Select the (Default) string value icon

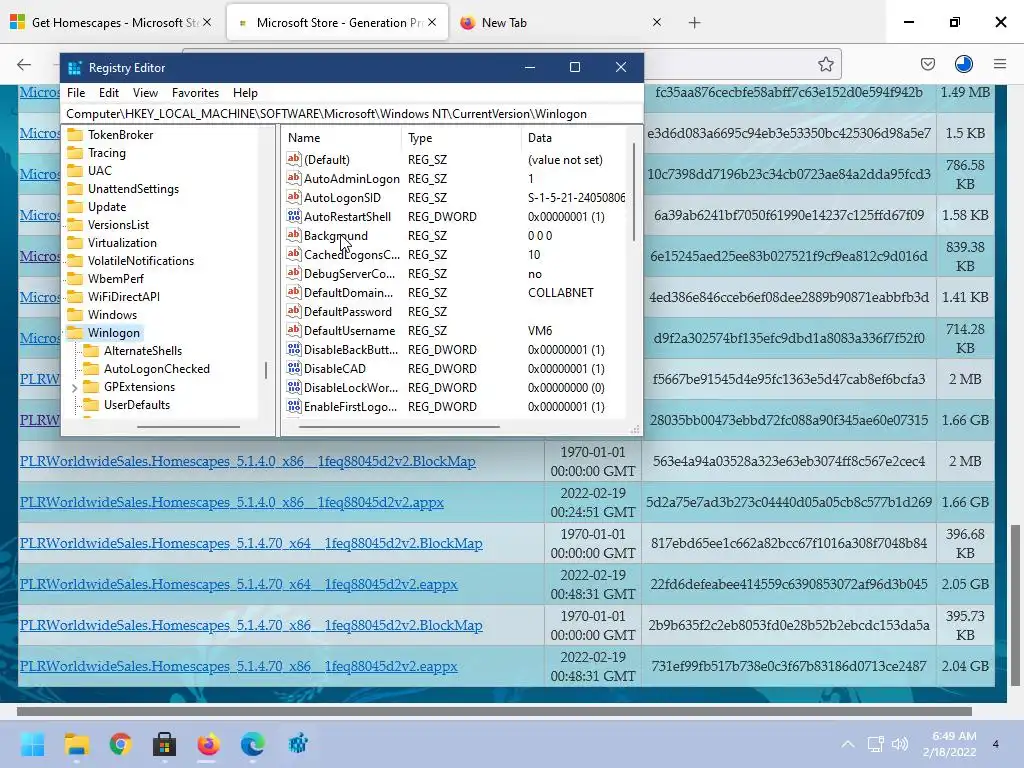click(294, 159)
